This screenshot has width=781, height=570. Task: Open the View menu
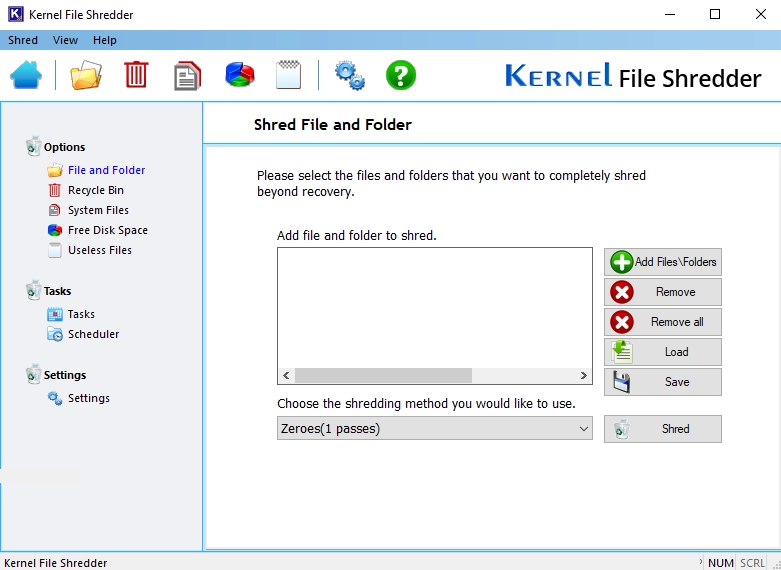(x=65, y=40)
